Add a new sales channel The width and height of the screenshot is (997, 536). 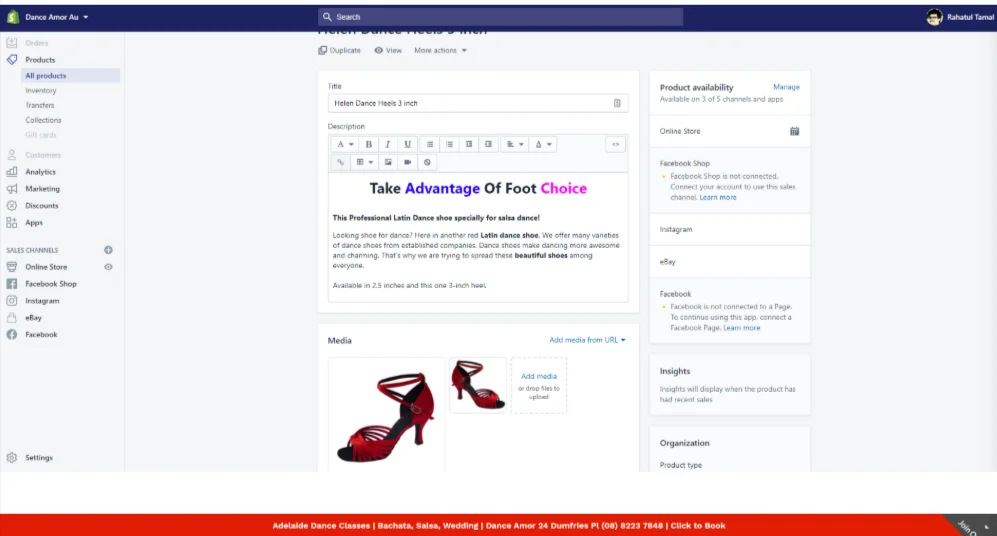pyautogui.click(x=108, y=250)
